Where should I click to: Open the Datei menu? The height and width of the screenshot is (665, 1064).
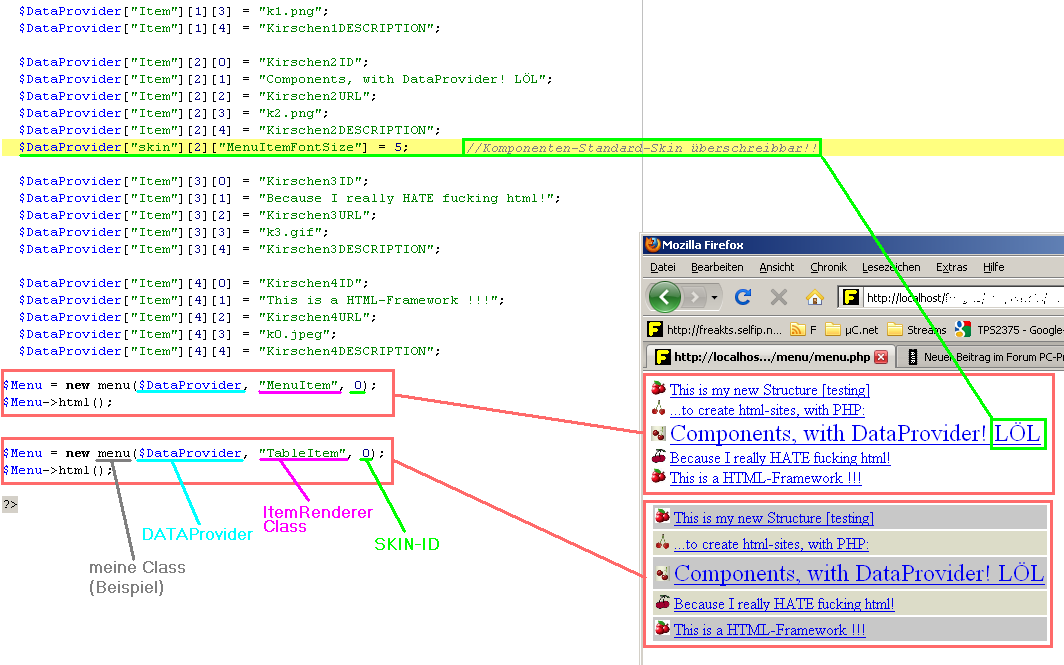[663, 267]
